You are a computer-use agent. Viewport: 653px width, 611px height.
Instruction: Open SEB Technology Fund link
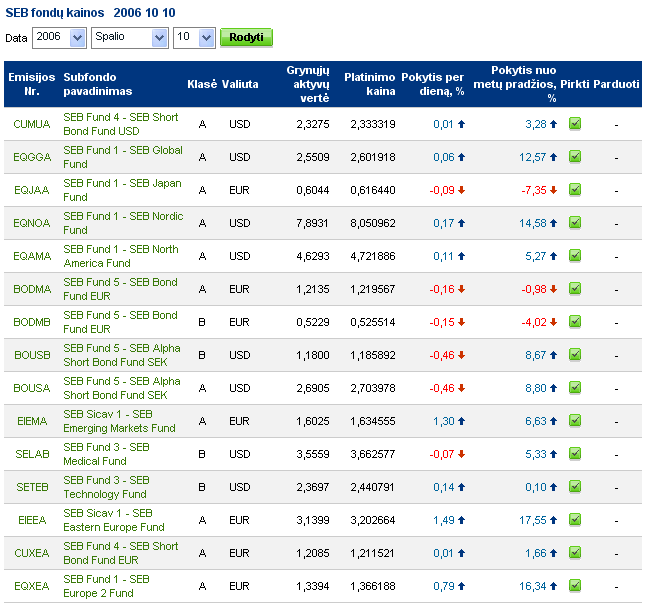(107, 487)
